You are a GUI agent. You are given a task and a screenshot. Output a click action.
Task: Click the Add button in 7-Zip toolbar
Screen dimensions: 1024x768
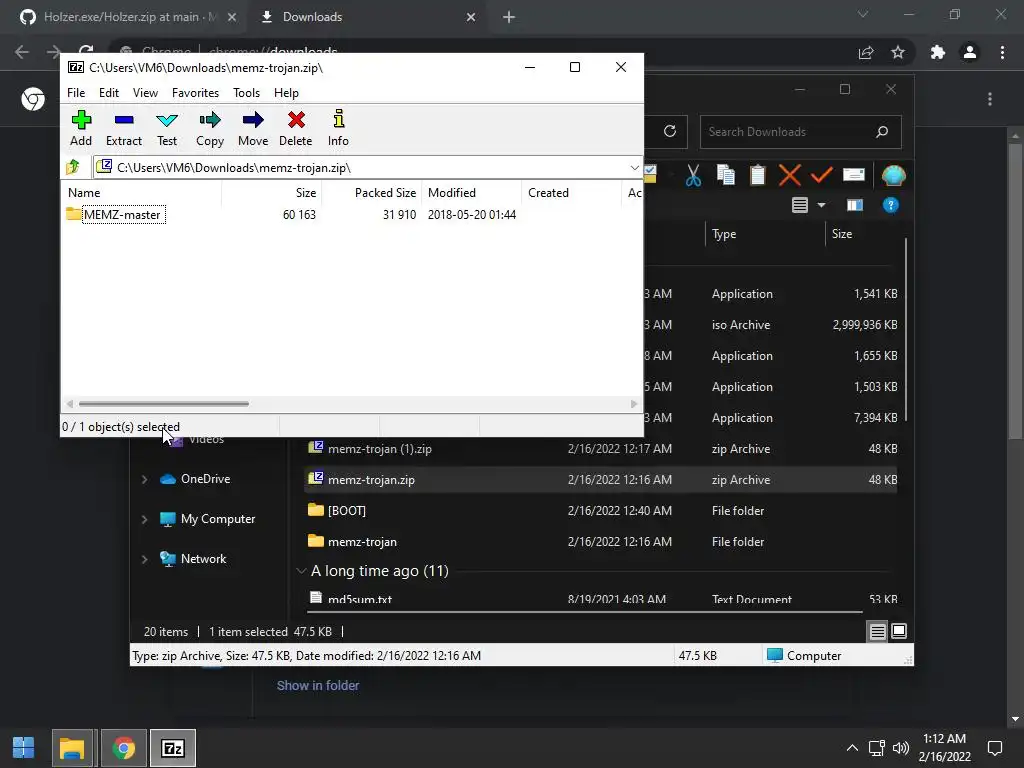[x=81, y=129]
